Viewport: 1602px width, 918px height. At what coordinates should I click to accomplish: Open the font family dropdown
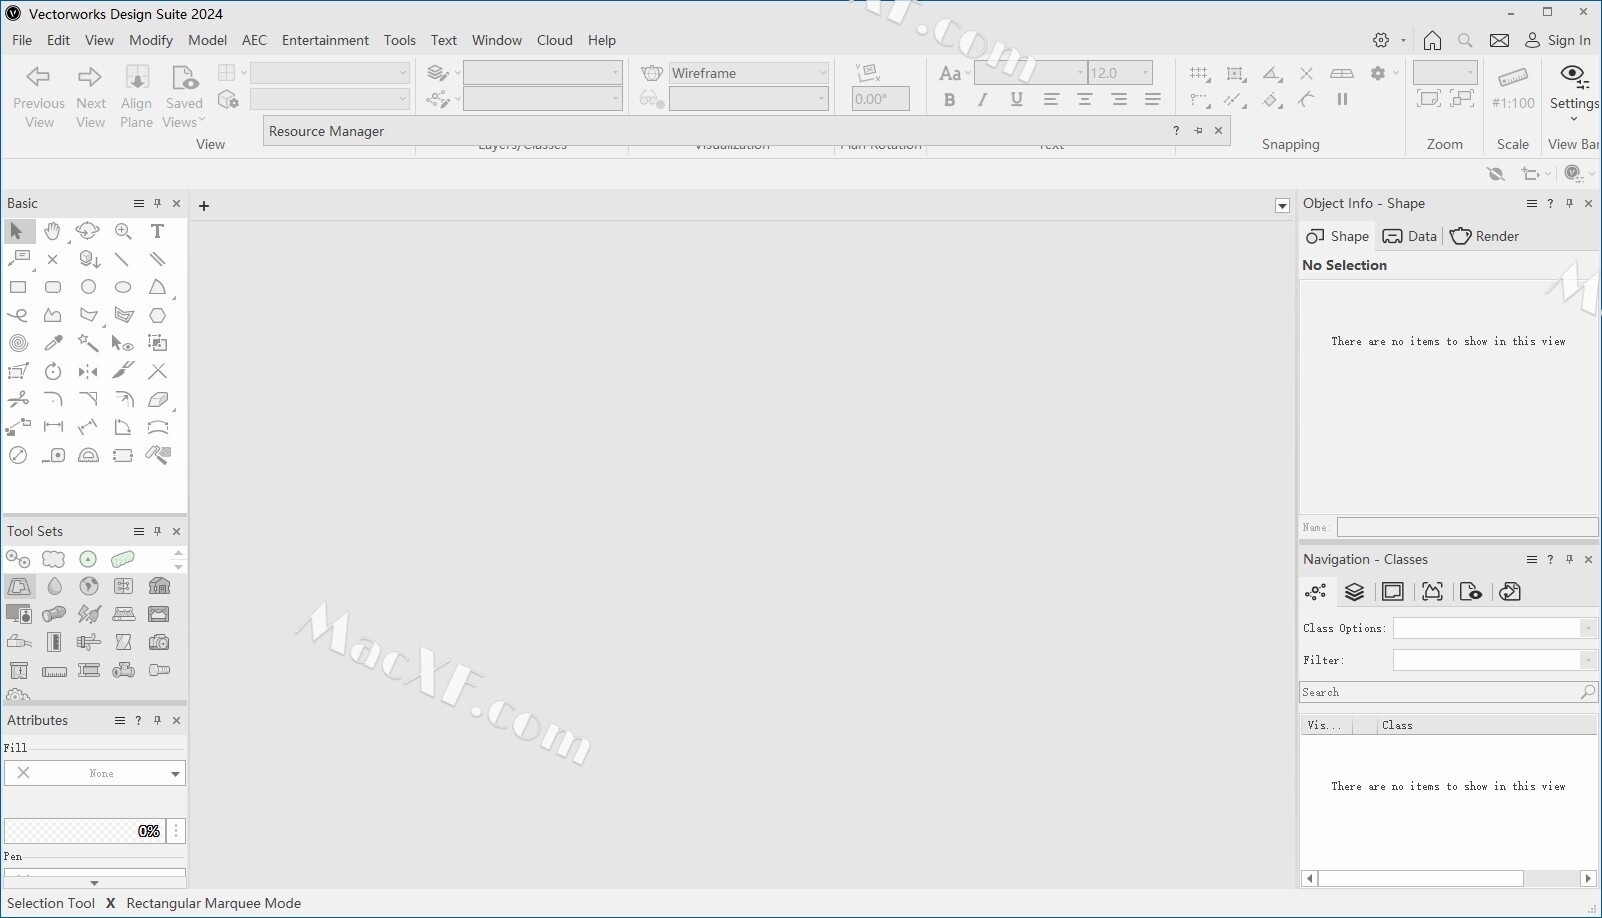[1031, 73]
